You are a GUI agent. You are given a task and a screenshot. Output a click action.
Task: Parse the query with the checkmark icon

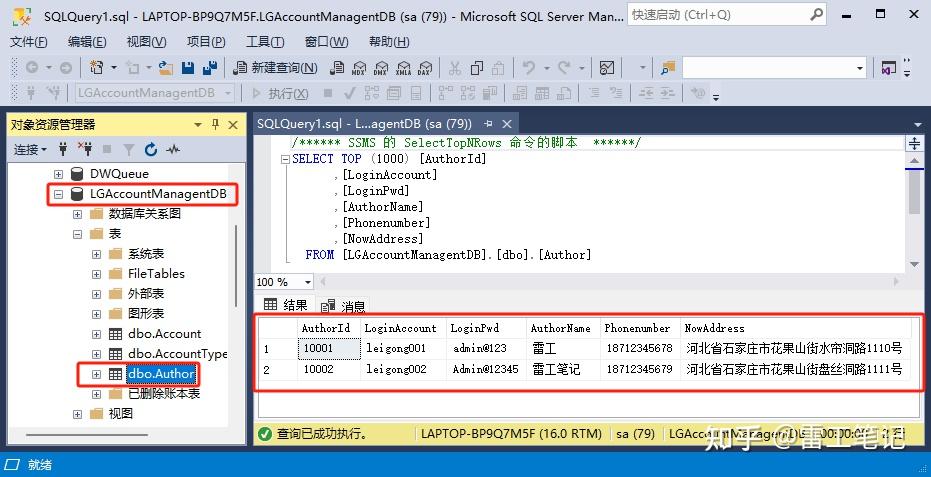350,93
